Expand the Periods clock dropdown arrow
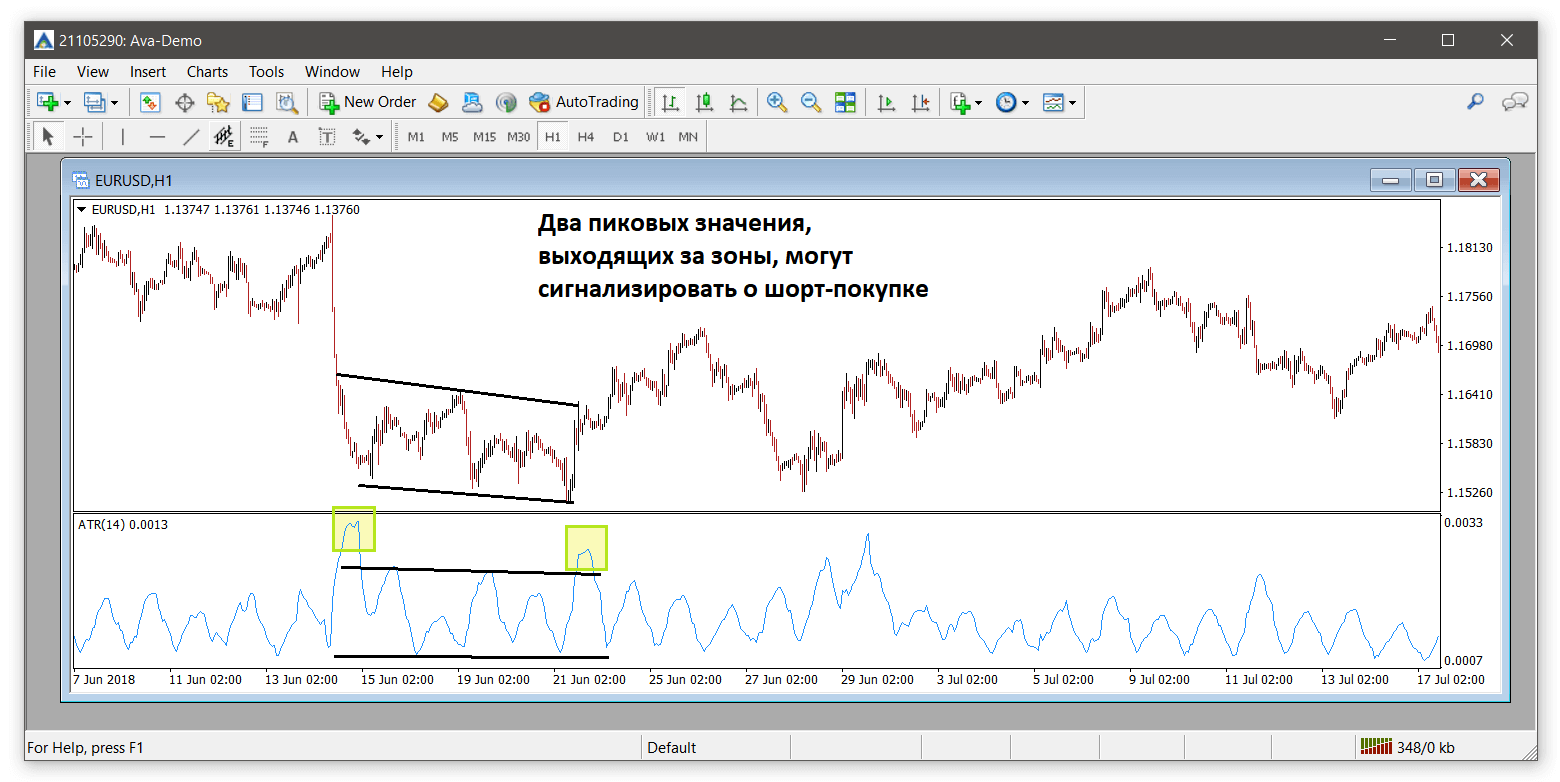The width and height of the screenshot is (1560, 782). (1025, 103)
